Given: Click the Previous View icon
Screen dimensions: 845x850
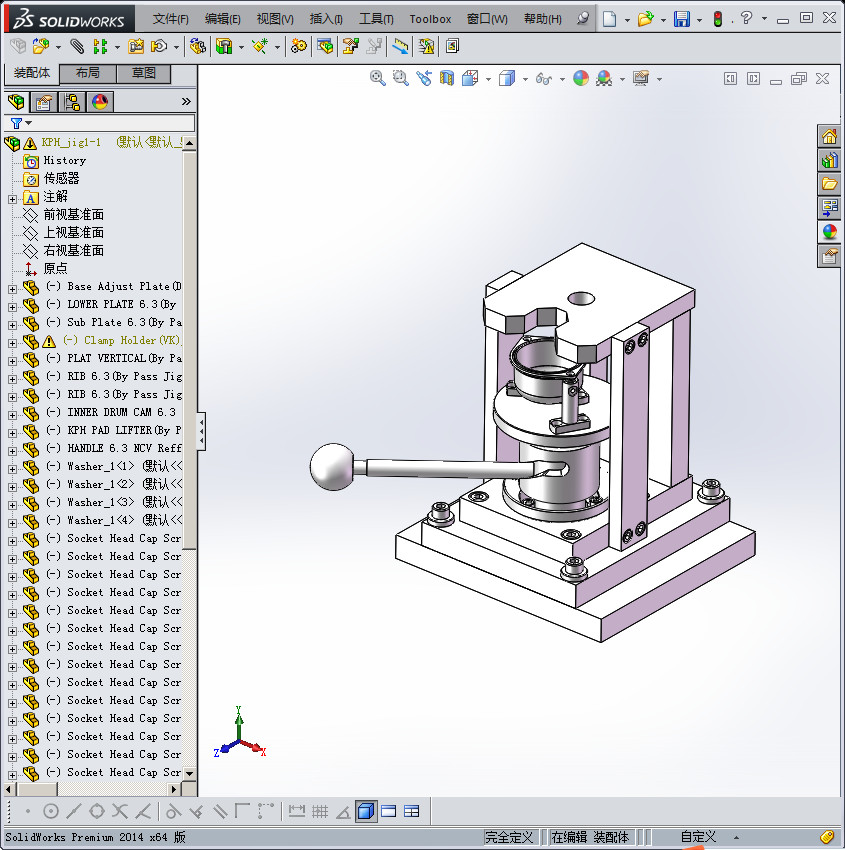Looking at the screenshot, I should [424, 79].
